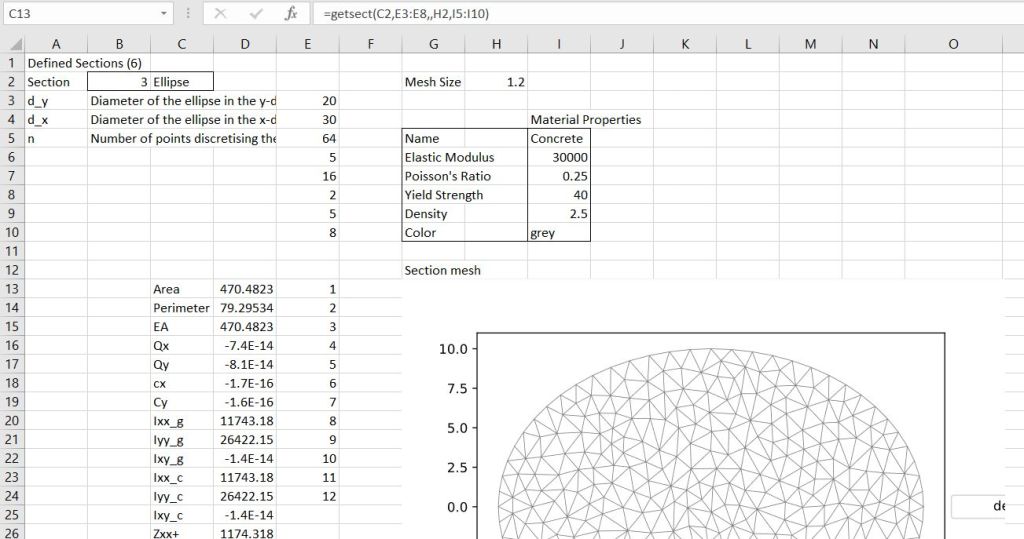Click the Elastic Modulus value 30000
The height and width of the screenshot is (539, 1024).
[558, 157]
